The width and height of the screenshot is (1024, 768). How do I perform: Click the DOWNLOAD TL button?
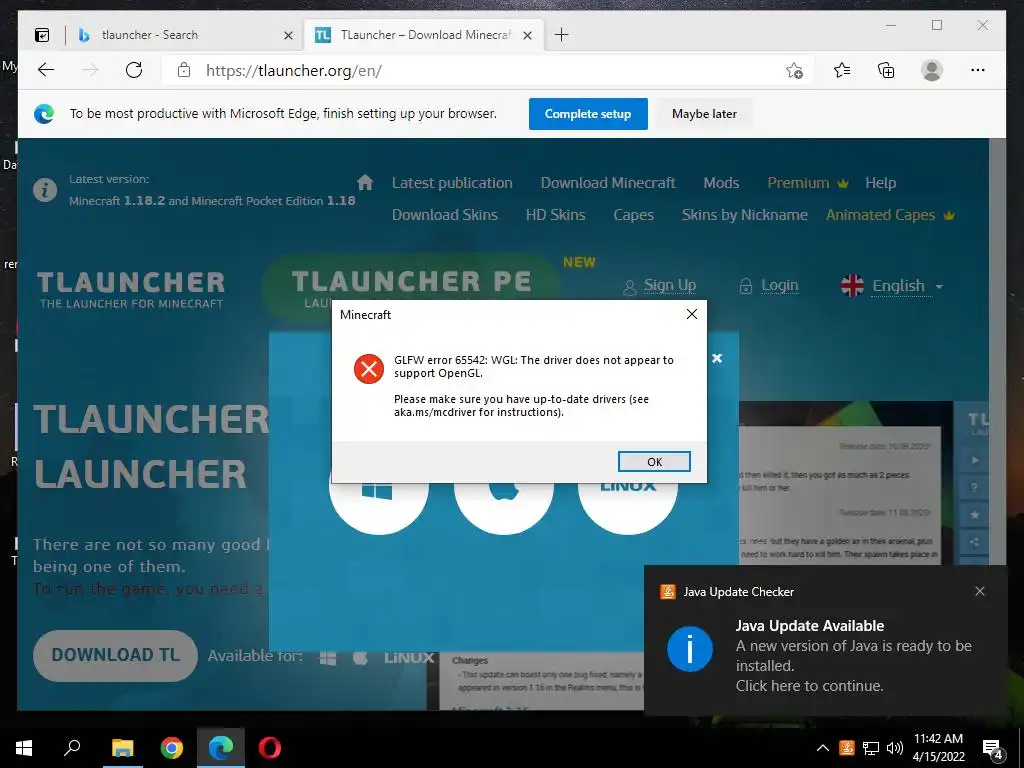point(116,655)
